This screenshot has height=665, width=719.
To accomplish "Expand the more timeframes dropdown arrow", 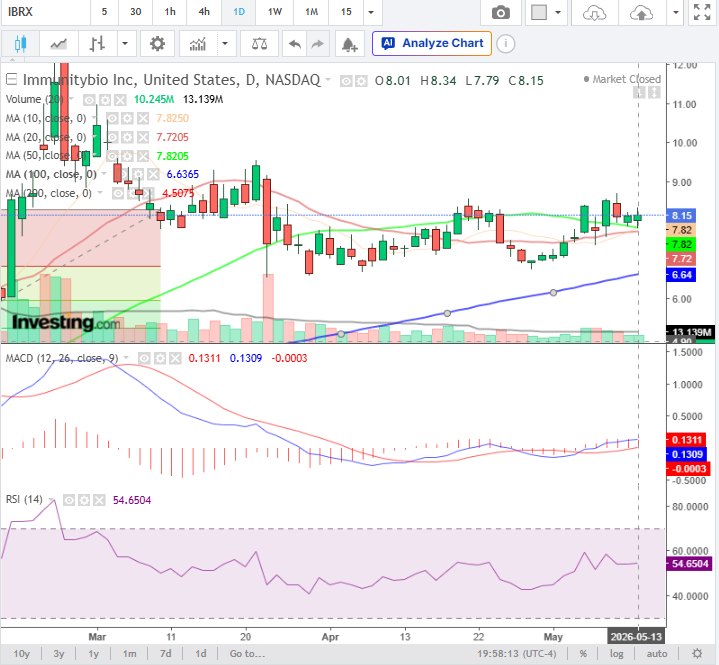I will tap(371, 12).
